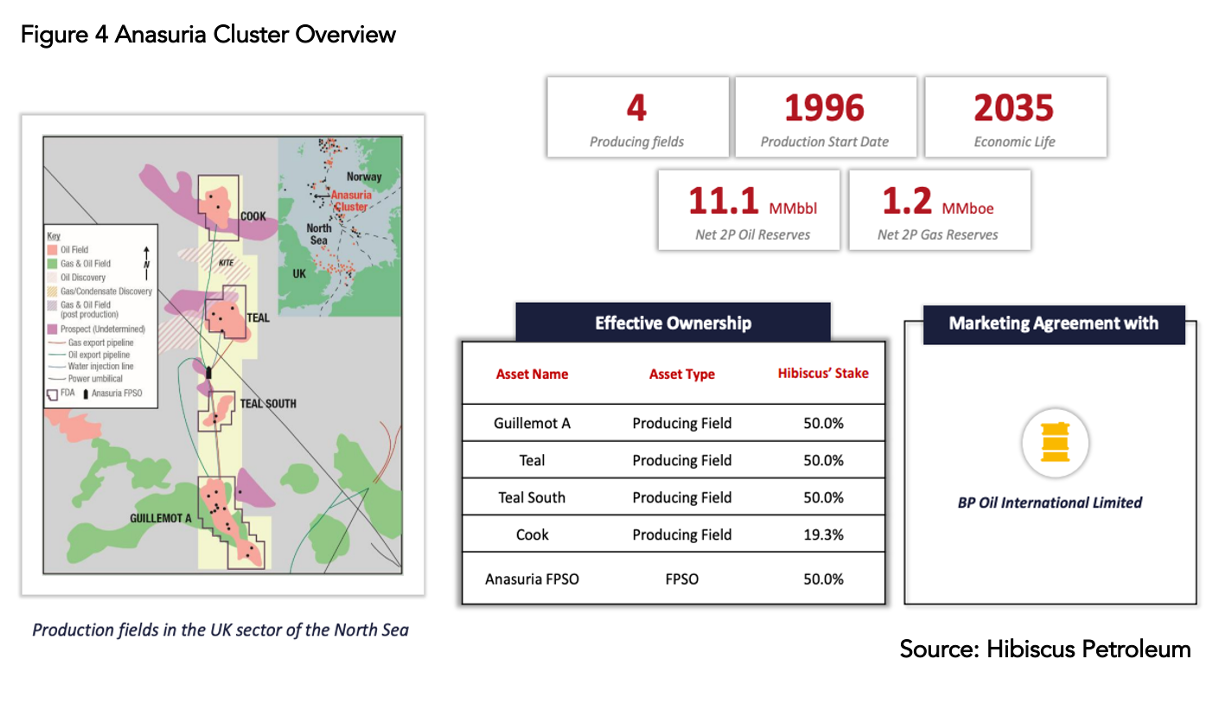Image resolution: width=1226 pixels, height=710 pixels.
Task: Click the '4 Producing fields' stat card
Action: [637, 117]
